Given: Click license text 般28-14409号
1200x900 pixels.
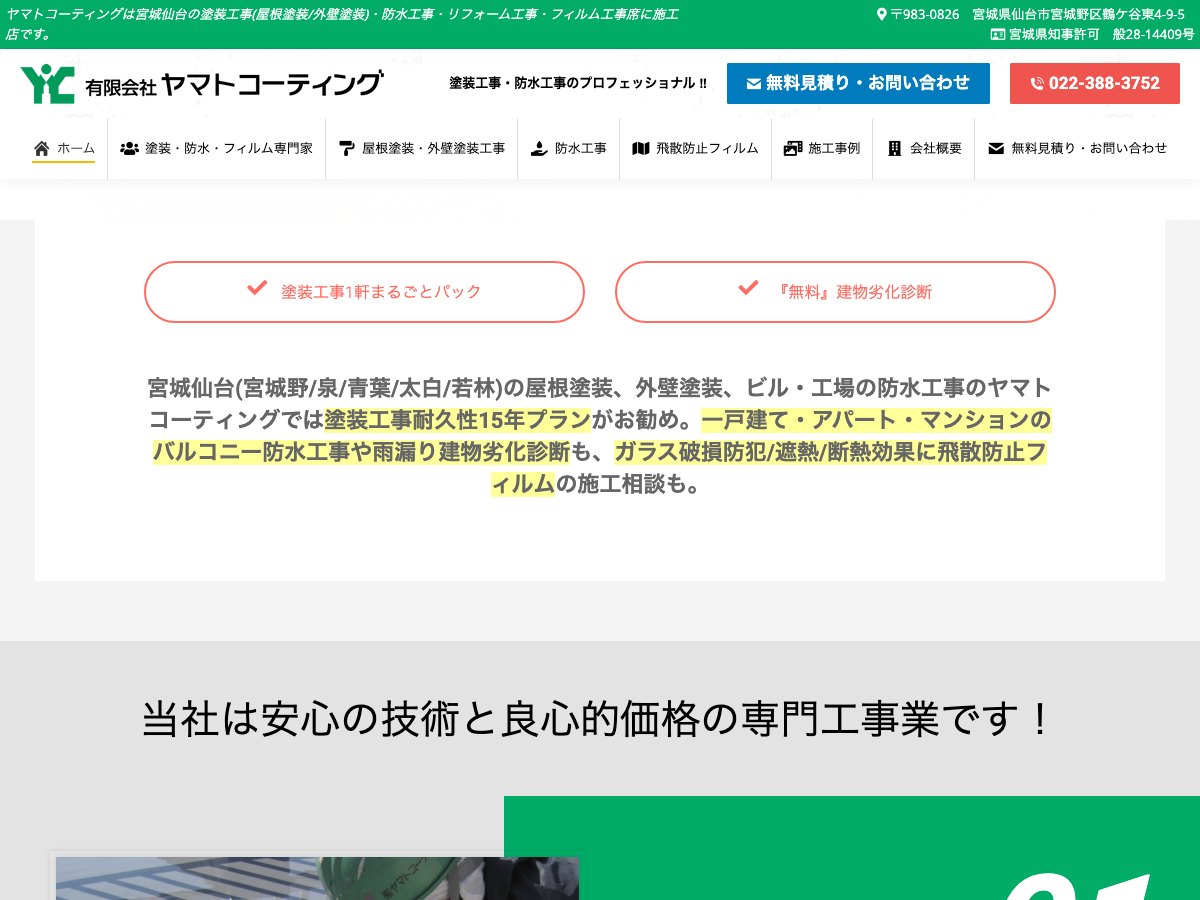Looking at the screenshot, I should point(1153,34).
